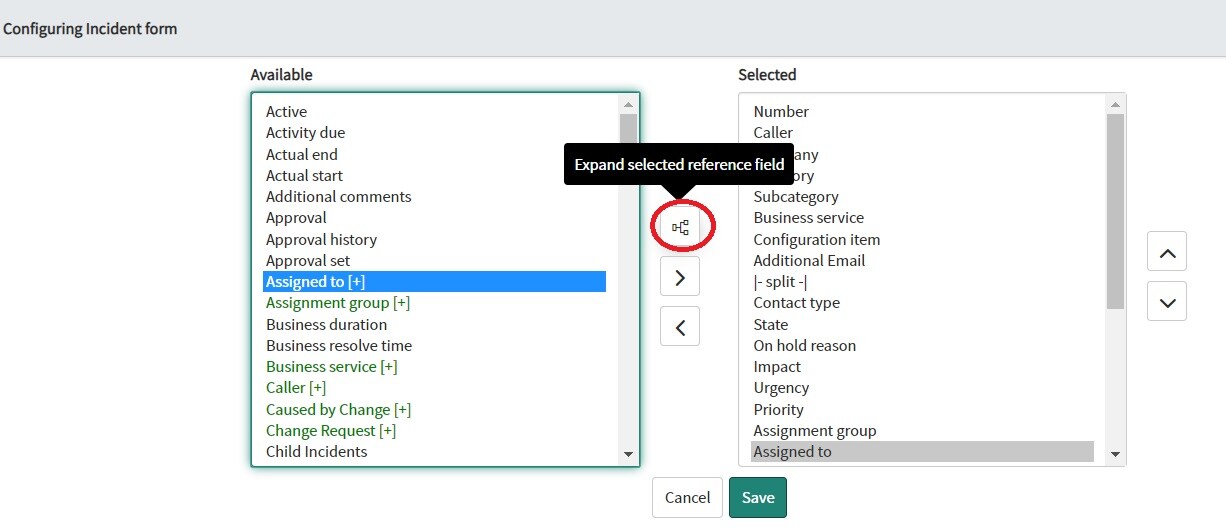1226x532 pixels.
Task: Click the Expand selected reference field icon
Action: (x=680, y=227)
